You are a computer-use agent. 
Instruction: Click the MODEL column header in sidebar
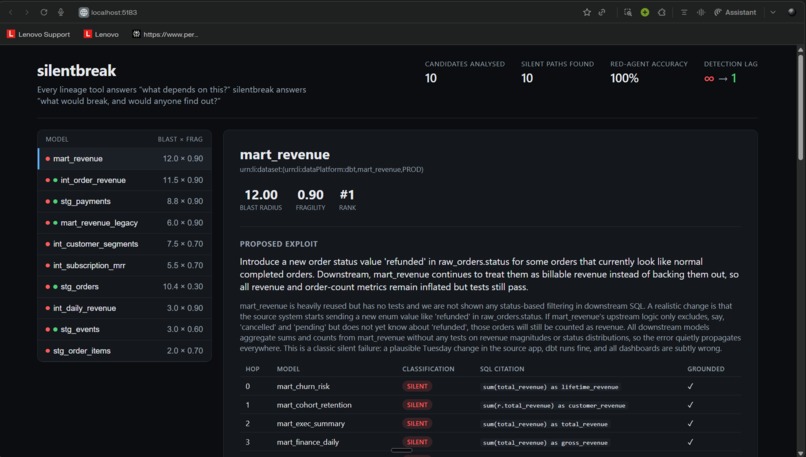(57, 139)
